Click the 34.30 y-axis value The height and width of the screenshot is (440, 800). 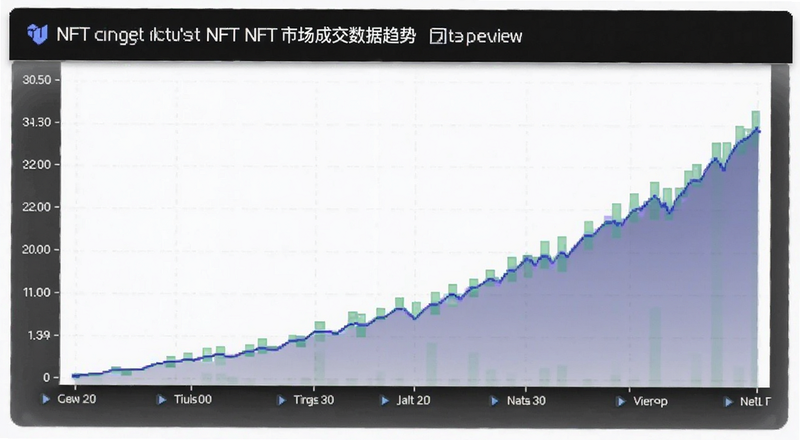point(37,123)
